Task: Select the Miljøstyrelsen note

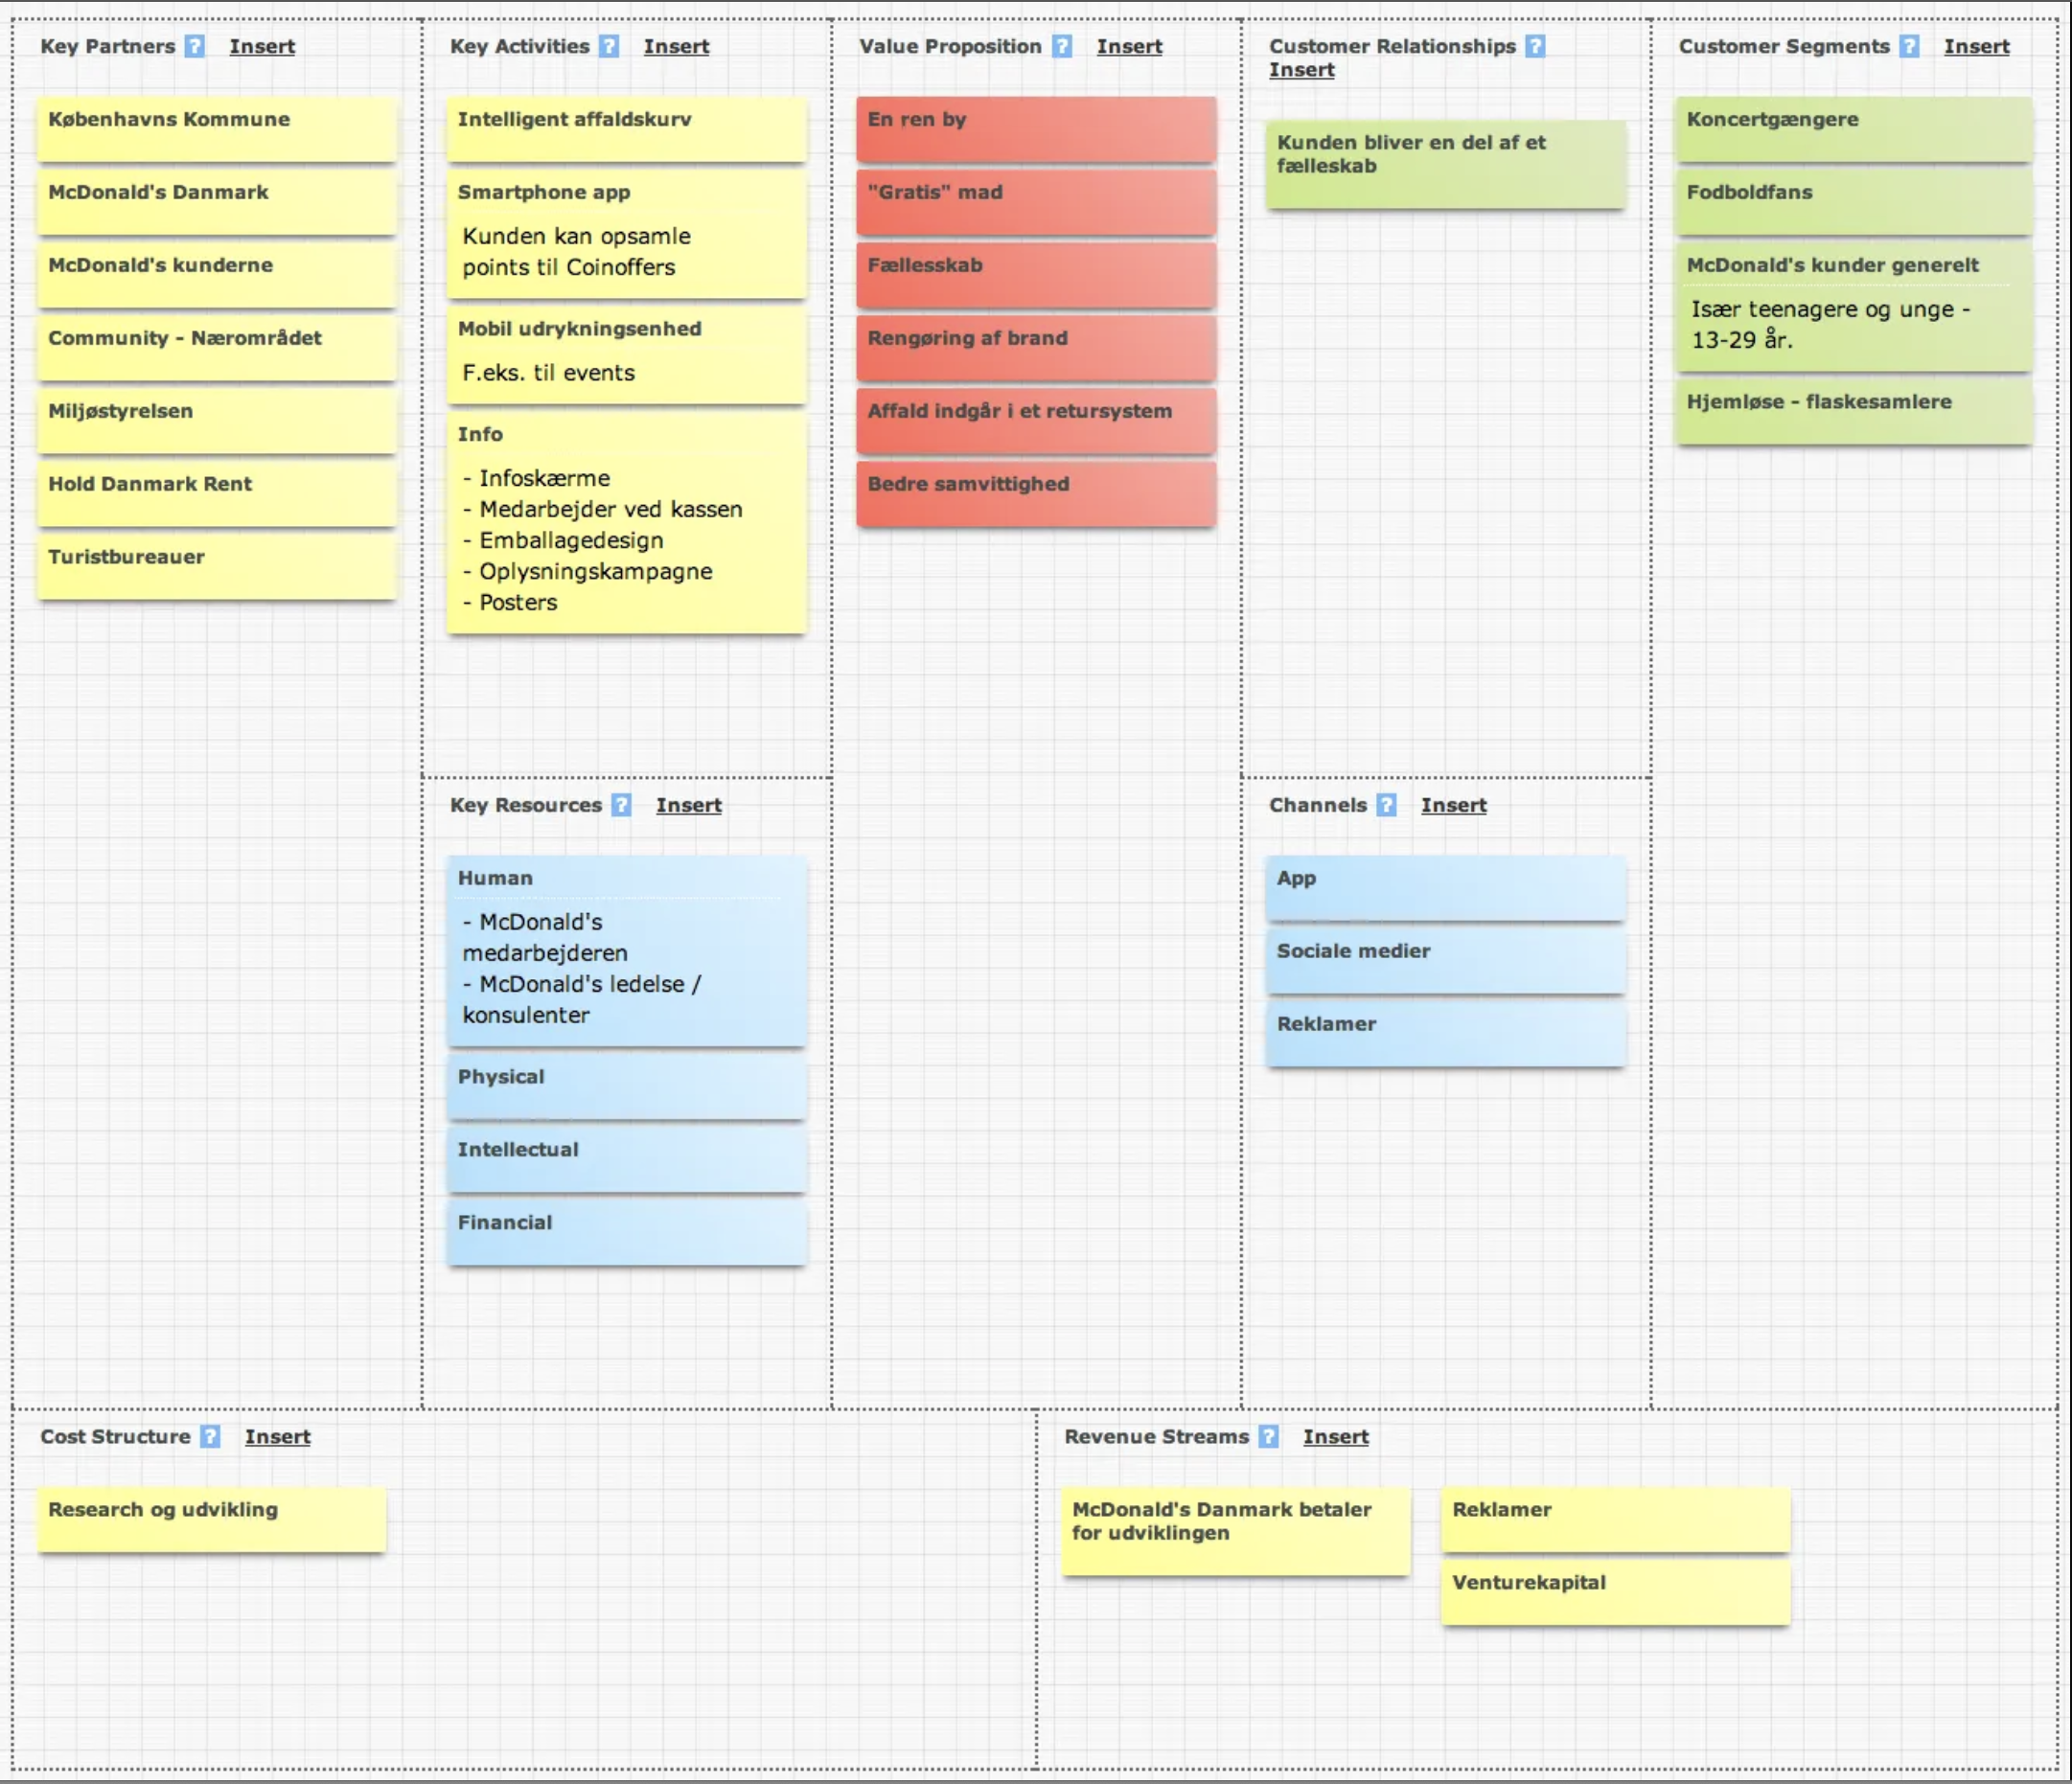Action: 217,421
